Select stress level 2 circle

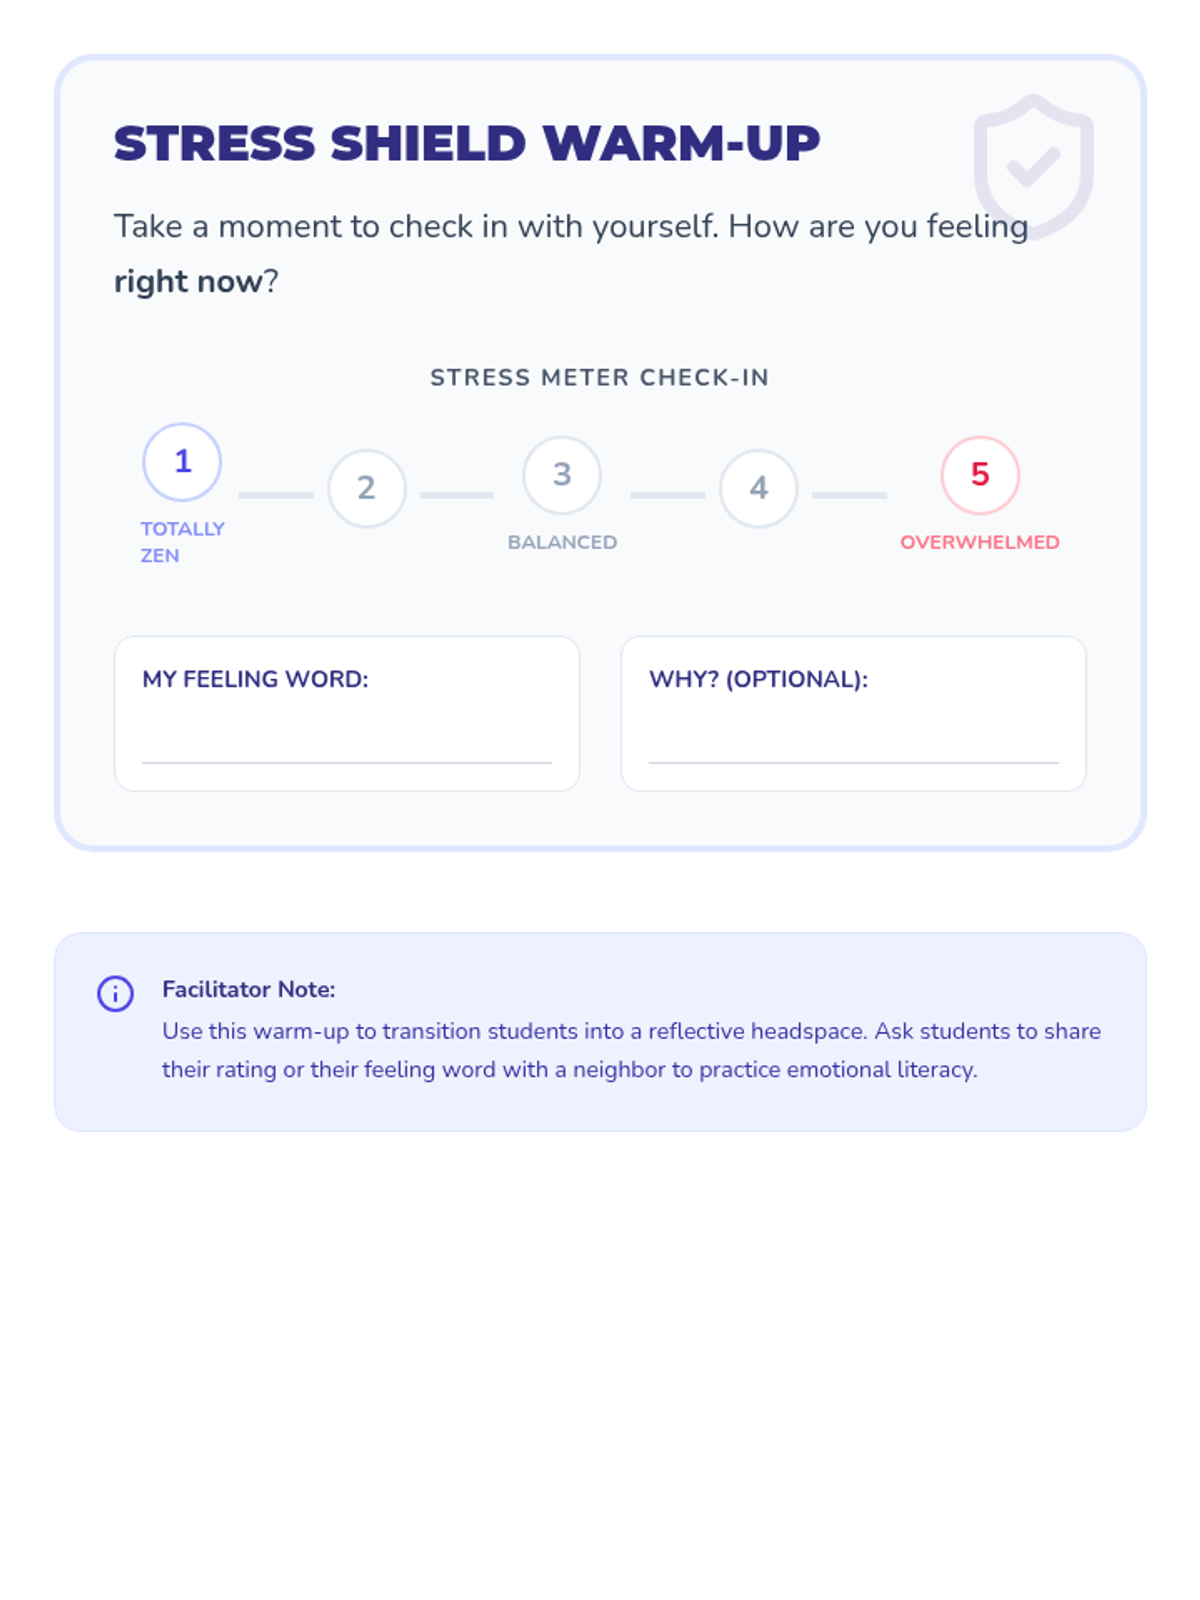[x=367, y=488]
